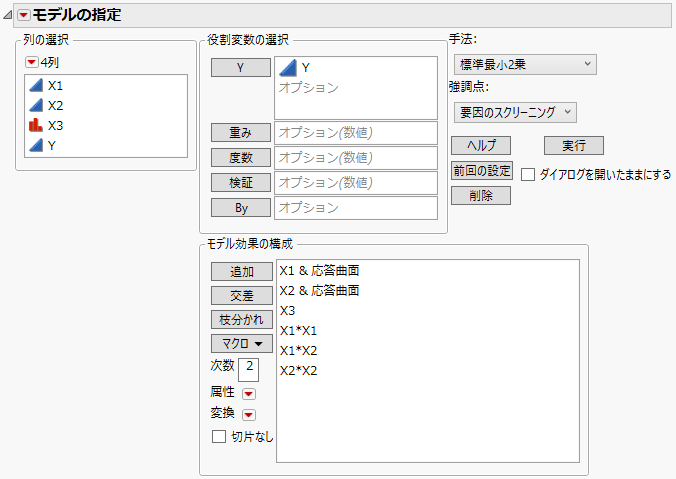Click the 交差 button
This screenshot has width=676, height=479.
click(242, 296)
